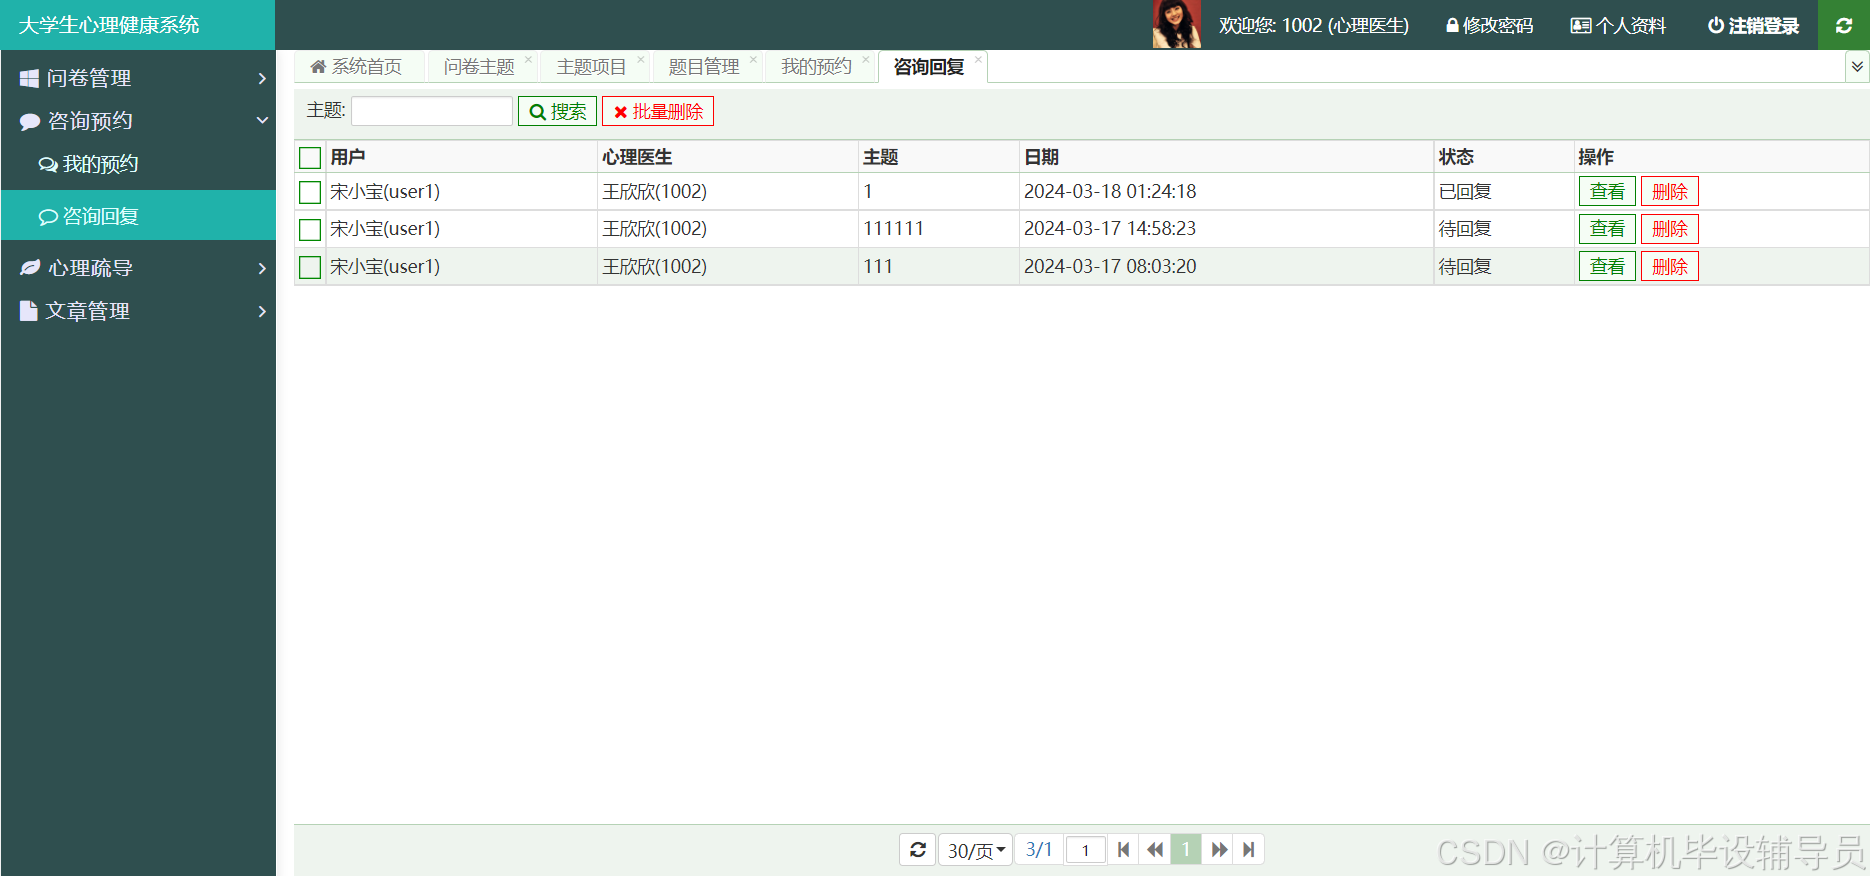The image size is (1870, 885).
Task: Switch to the 主题项目 tab
Action: [591, 66]
